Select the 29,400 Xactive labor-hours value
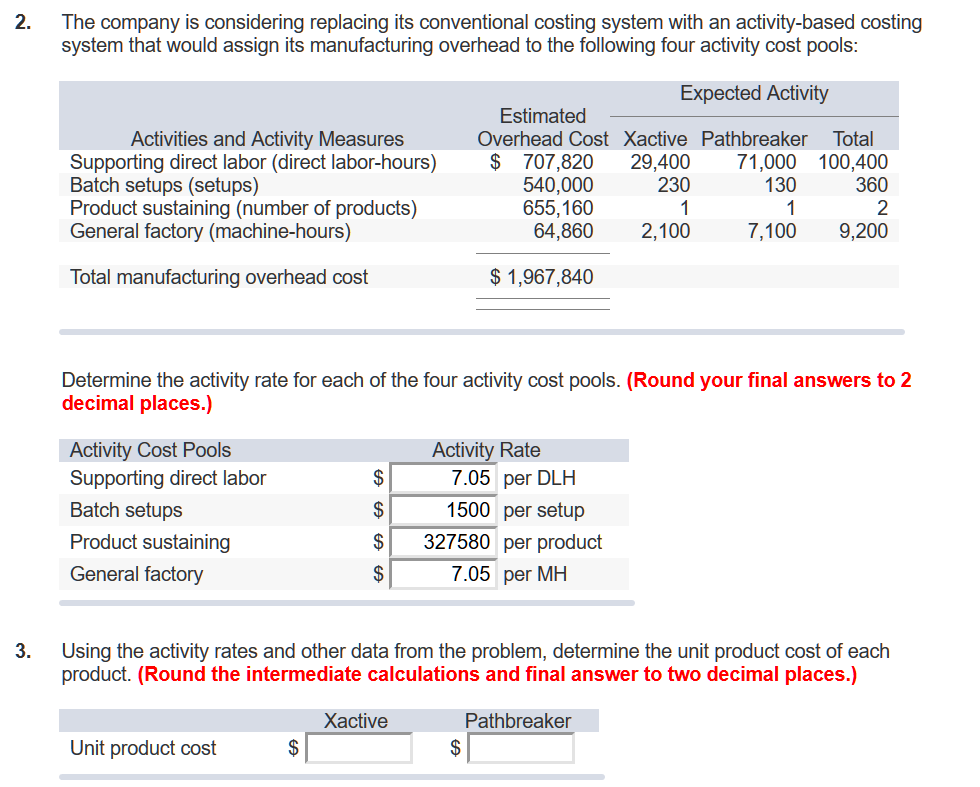Viewport: 980px width, 787px height. [660, 162]
